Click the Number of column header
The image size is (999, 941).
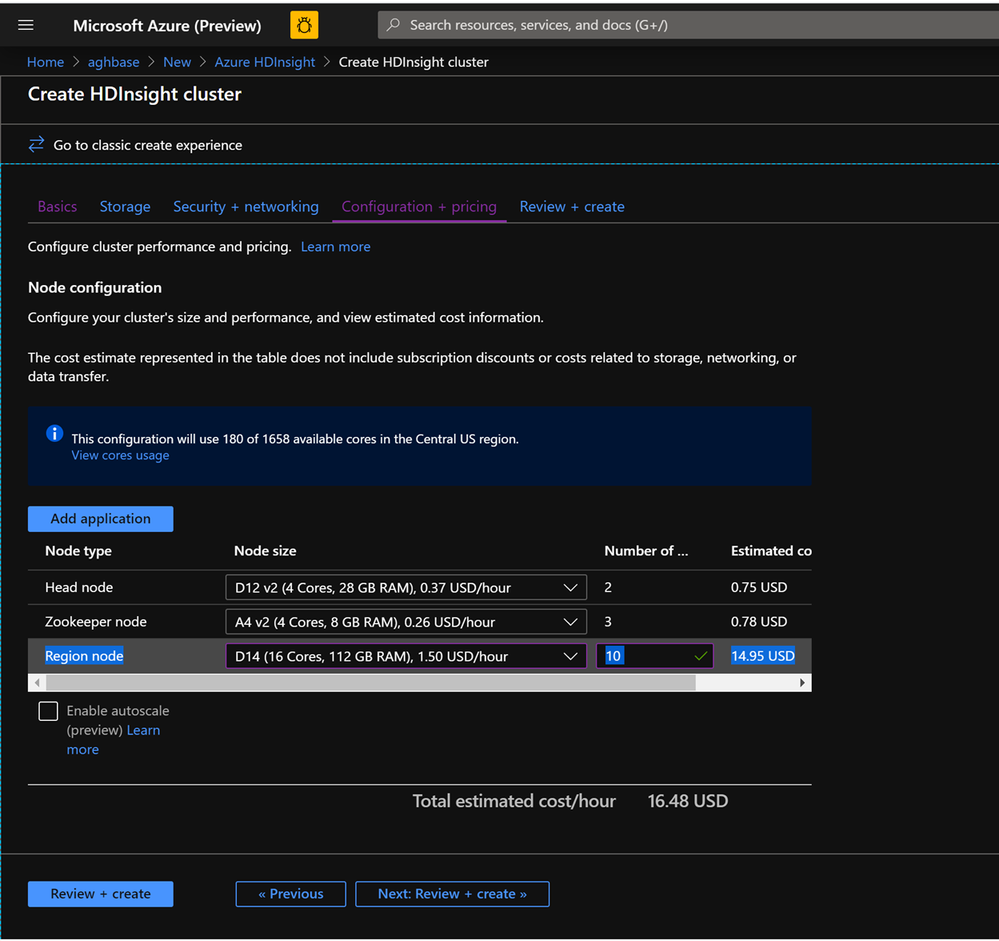click(x=646, y=551)
